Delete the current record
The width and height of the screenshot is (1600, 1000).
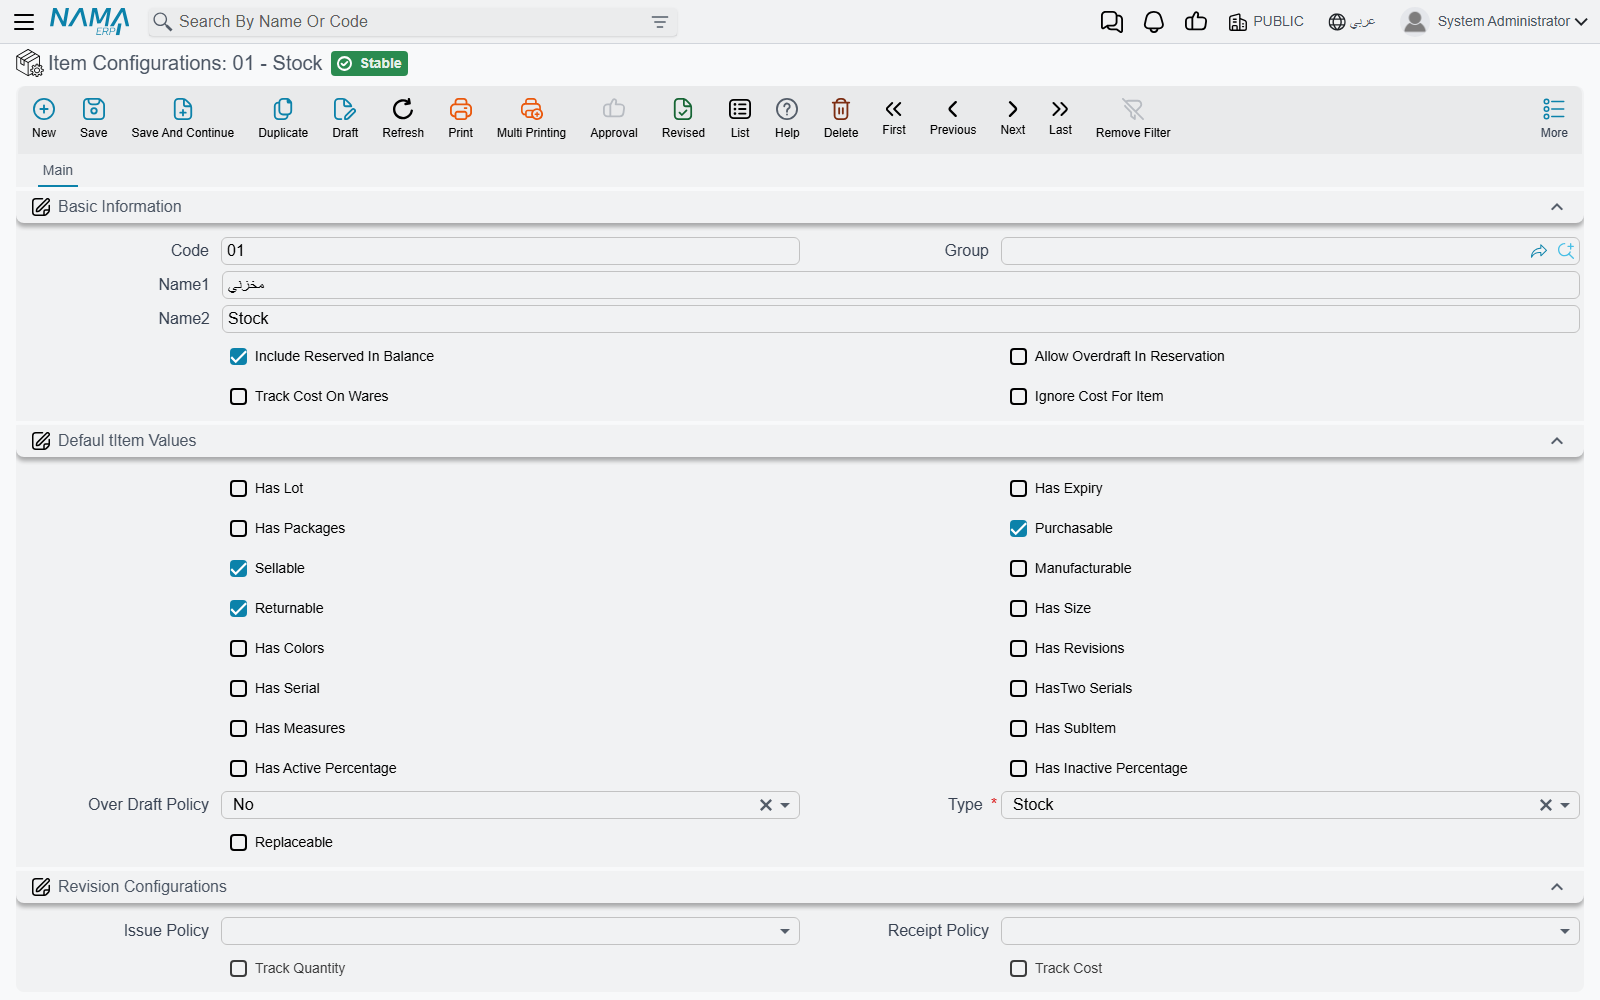(841, 118)
